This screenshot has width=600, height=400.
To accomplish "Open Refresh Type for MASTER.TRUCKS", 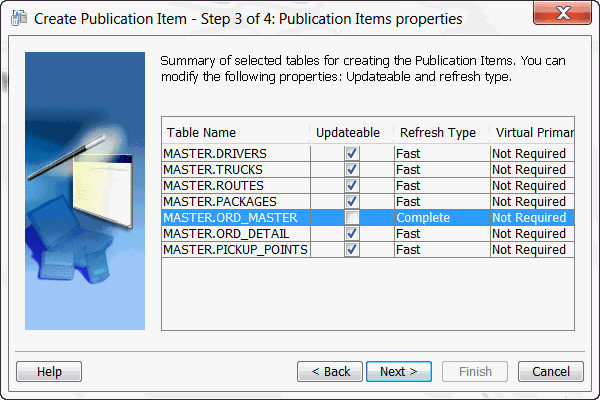I will (442, 170).
